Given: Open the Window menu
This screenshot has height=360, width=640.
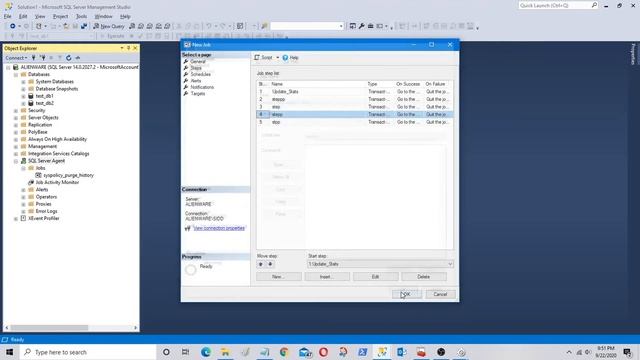Looking at the screenshot, I should point(103,16).
